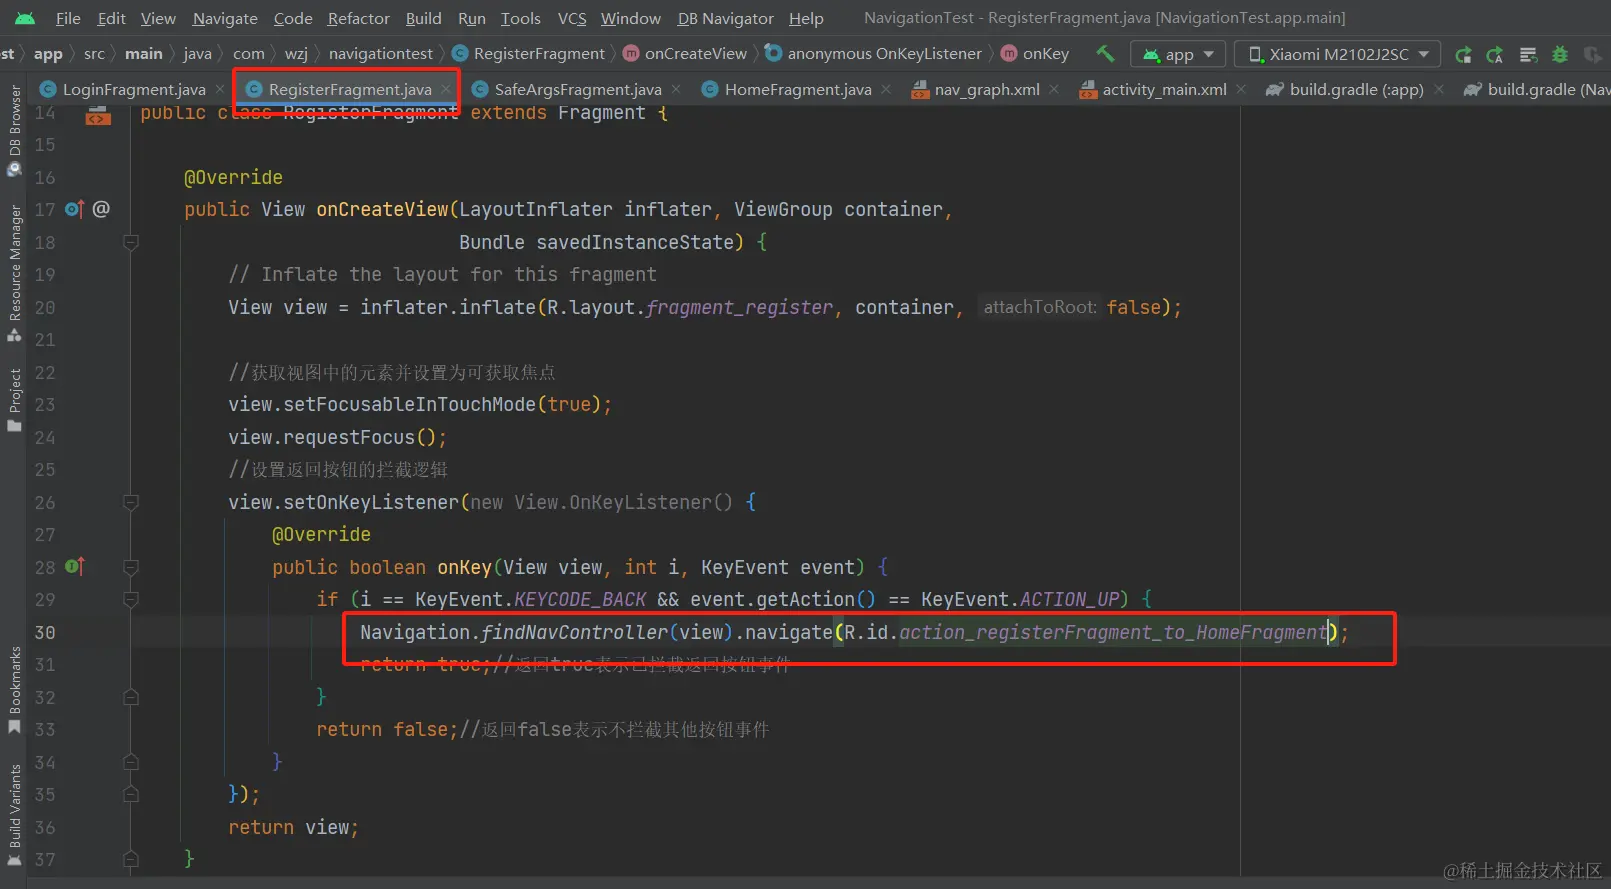The width and height of the screenshot is (1611, 889).
Task: Close the RegisterFragment.java tab
Action: pyautogui.click(x=446, y=90)
